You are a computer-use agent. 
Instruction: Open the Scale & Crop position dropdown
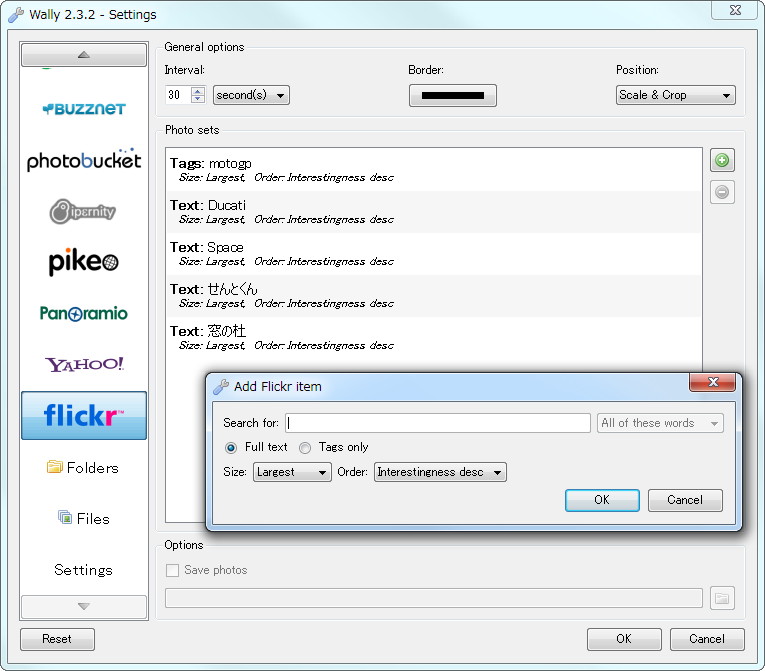(676, 95)
